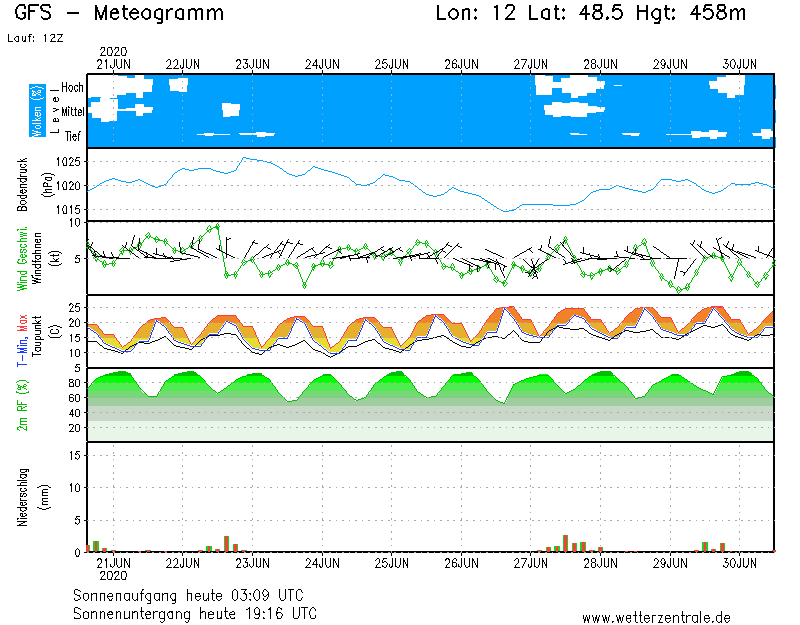Select the Lon/Lat/Hgt location header text

tap(591, 14)
